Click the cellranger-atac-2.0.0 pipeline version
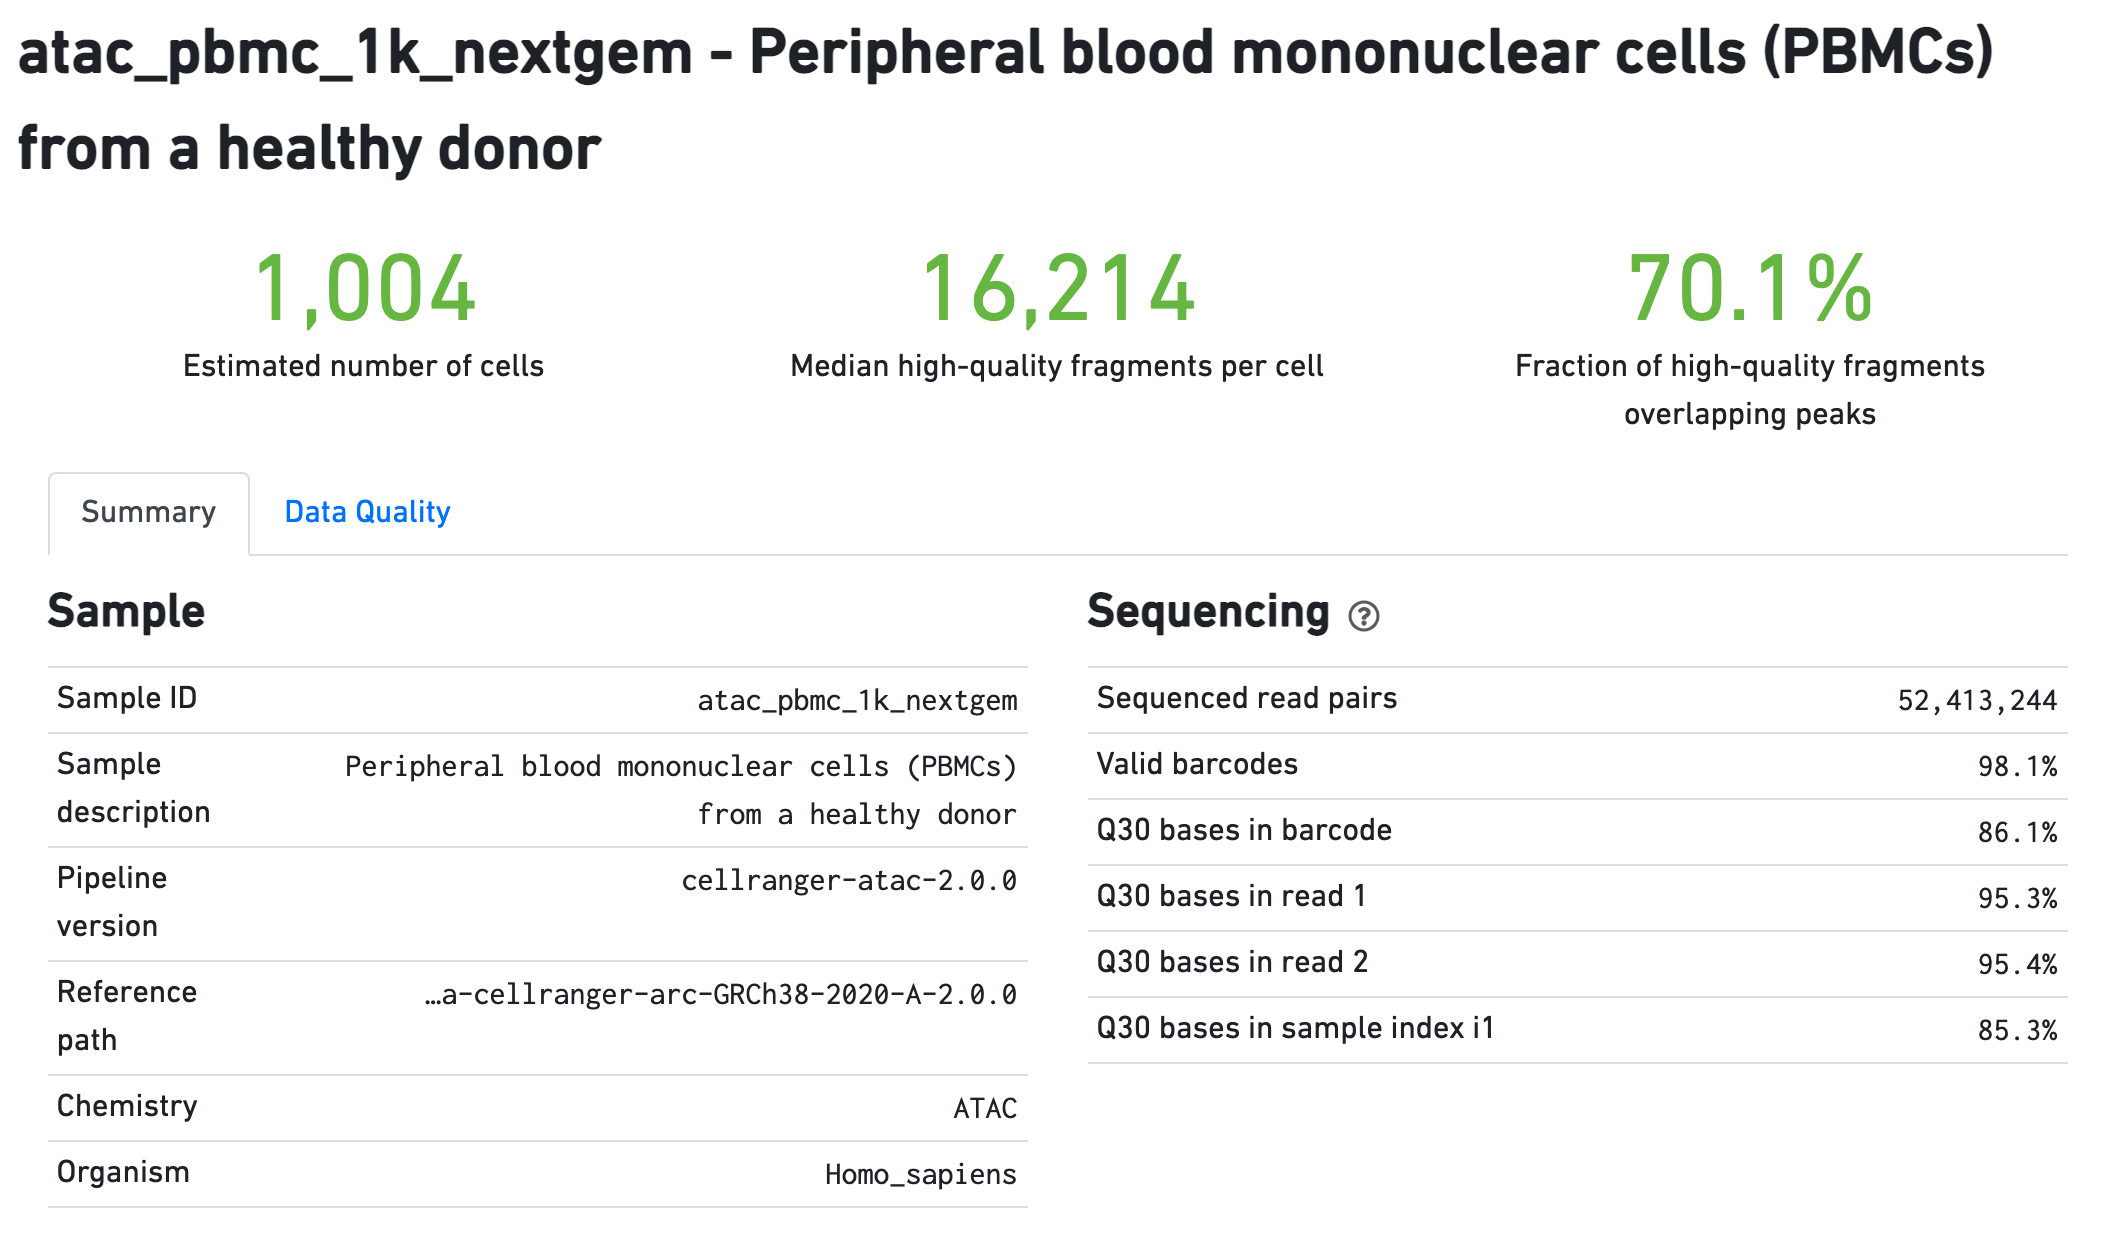 (849, 880)
